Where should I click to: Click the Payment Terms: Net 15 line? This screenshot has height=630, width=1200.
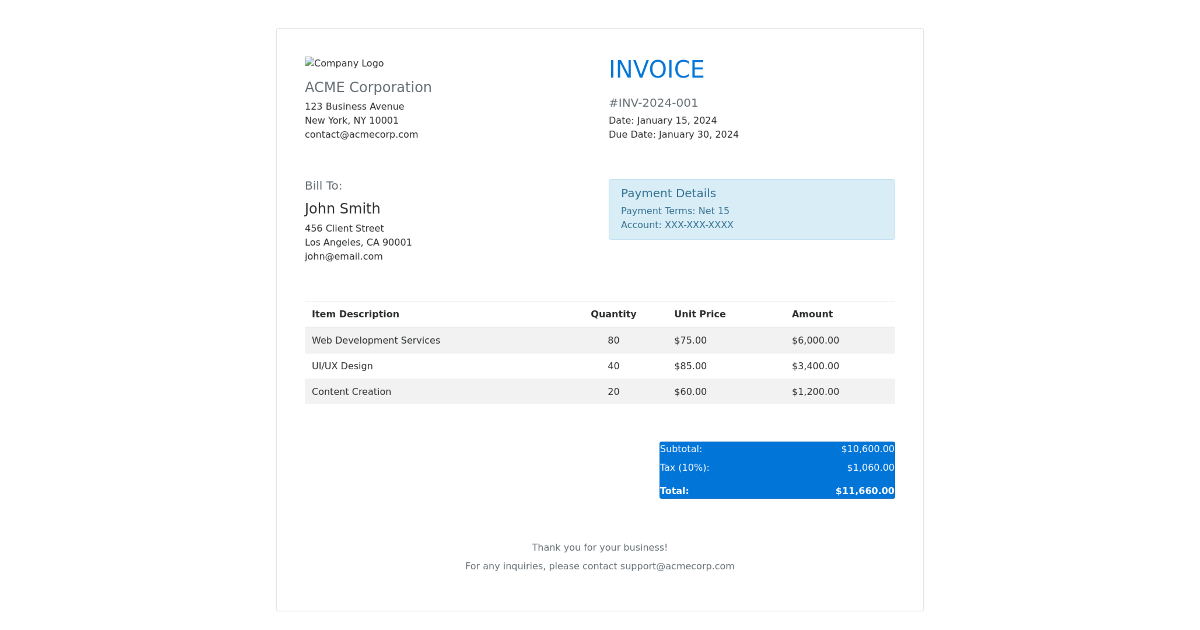pyautogui.click(x=675, y=211)
